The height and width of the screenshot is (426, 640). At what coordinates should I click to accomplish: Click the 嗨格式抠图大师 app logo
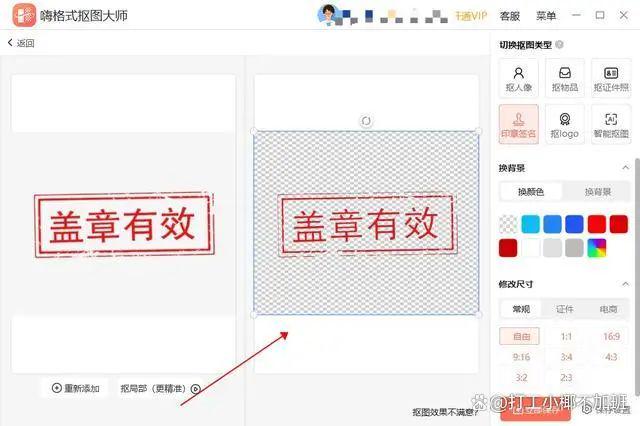[24, 15]
